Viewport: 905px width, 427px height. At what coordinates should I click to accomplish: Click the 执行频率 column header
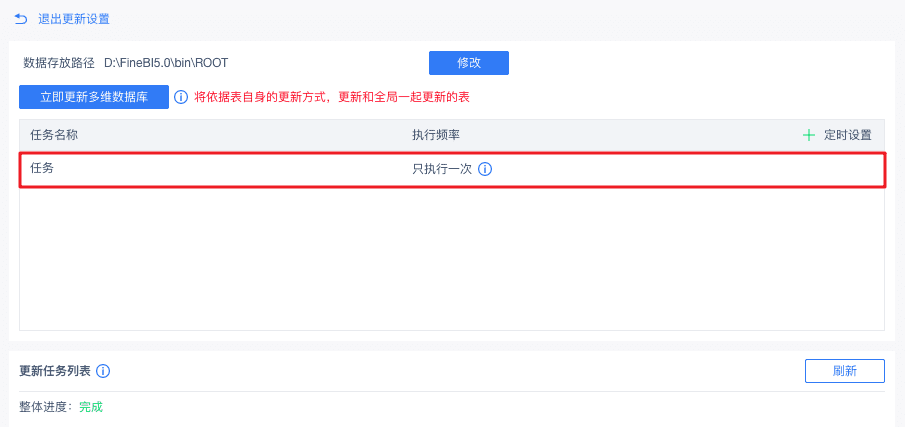[436, 135]
